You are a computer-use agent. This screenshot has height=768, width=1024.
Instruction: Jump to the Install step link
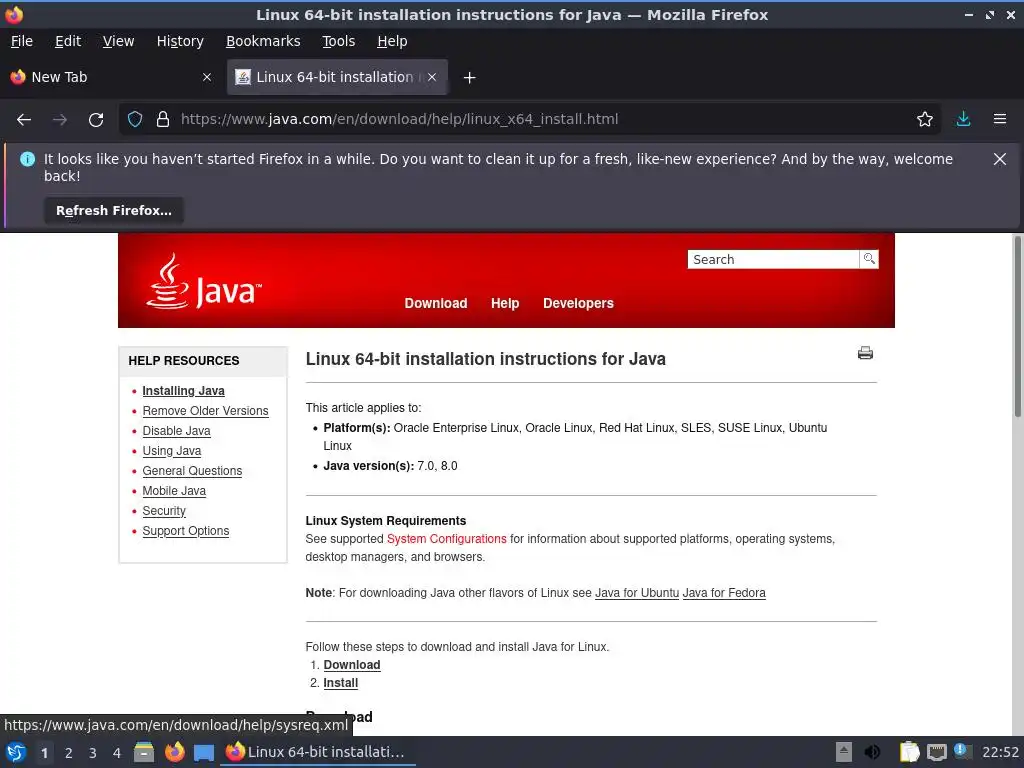[x=340, y=683]
